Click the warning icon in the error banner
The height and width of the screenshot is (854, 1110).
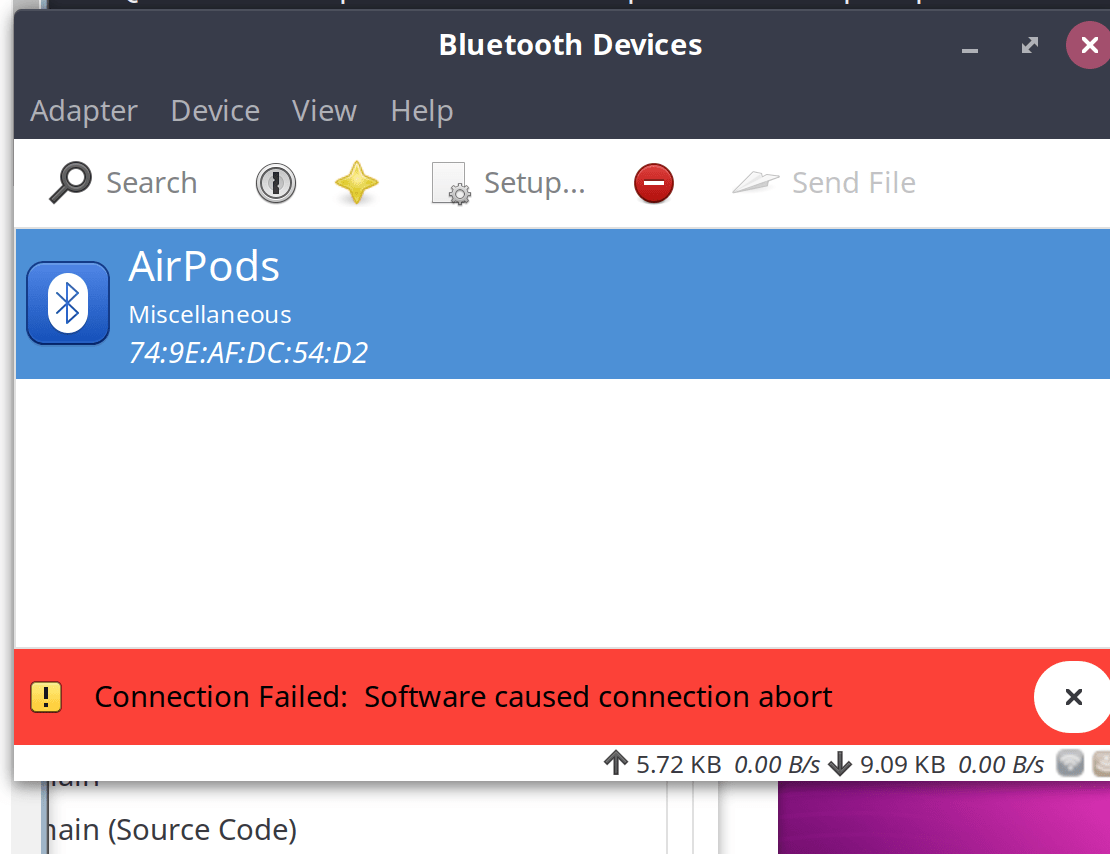pyautogui.click(x=45, y=696)
